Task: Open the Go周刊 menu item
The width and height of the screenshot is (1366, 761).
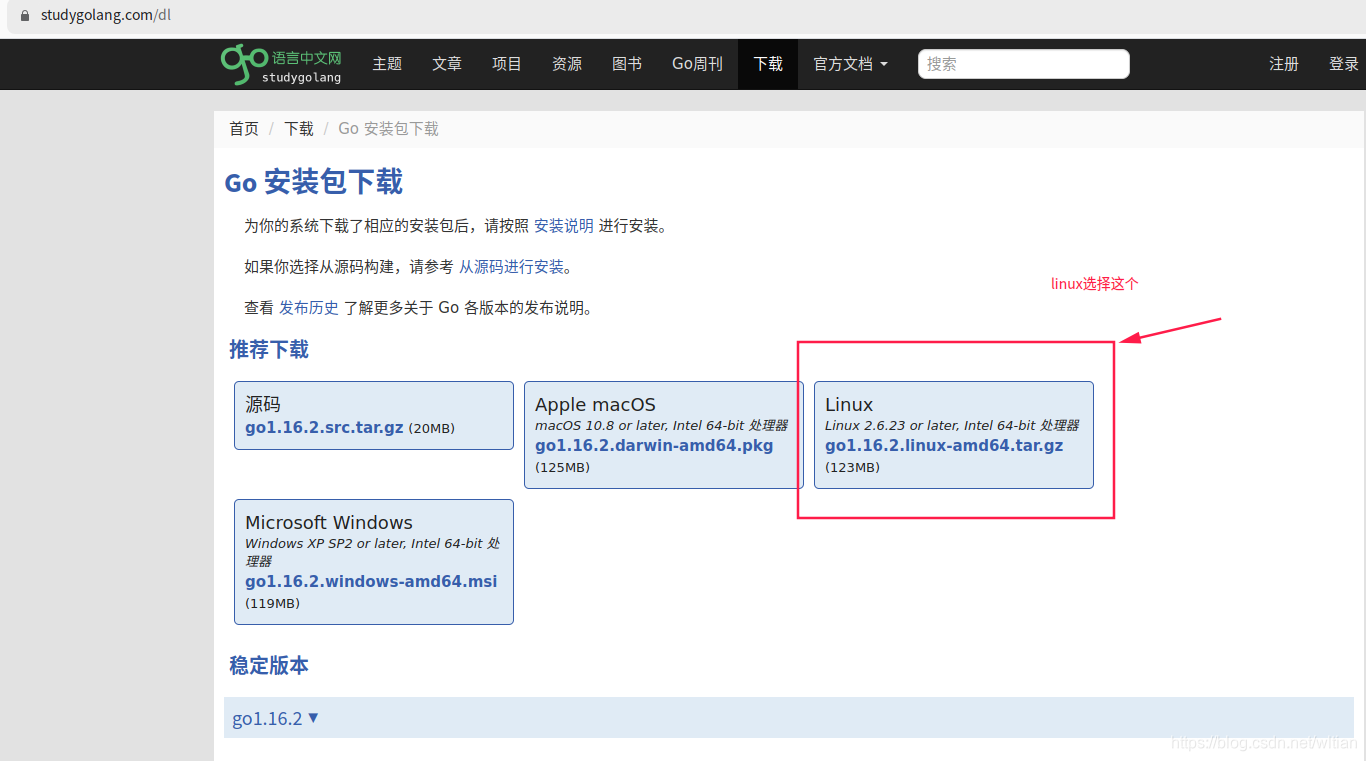Action: (x=697, y=64)
